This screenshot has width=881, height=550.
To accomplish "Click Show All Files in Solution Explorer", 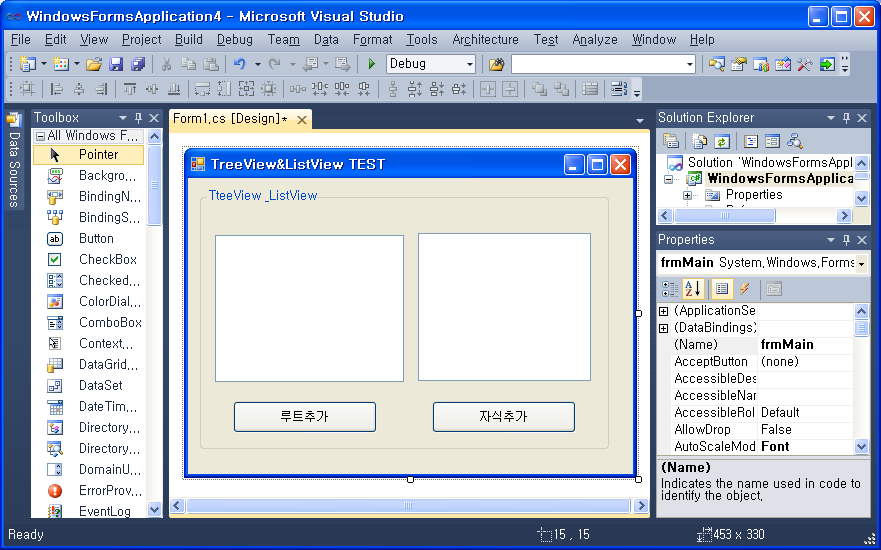I will pos(700,140).
